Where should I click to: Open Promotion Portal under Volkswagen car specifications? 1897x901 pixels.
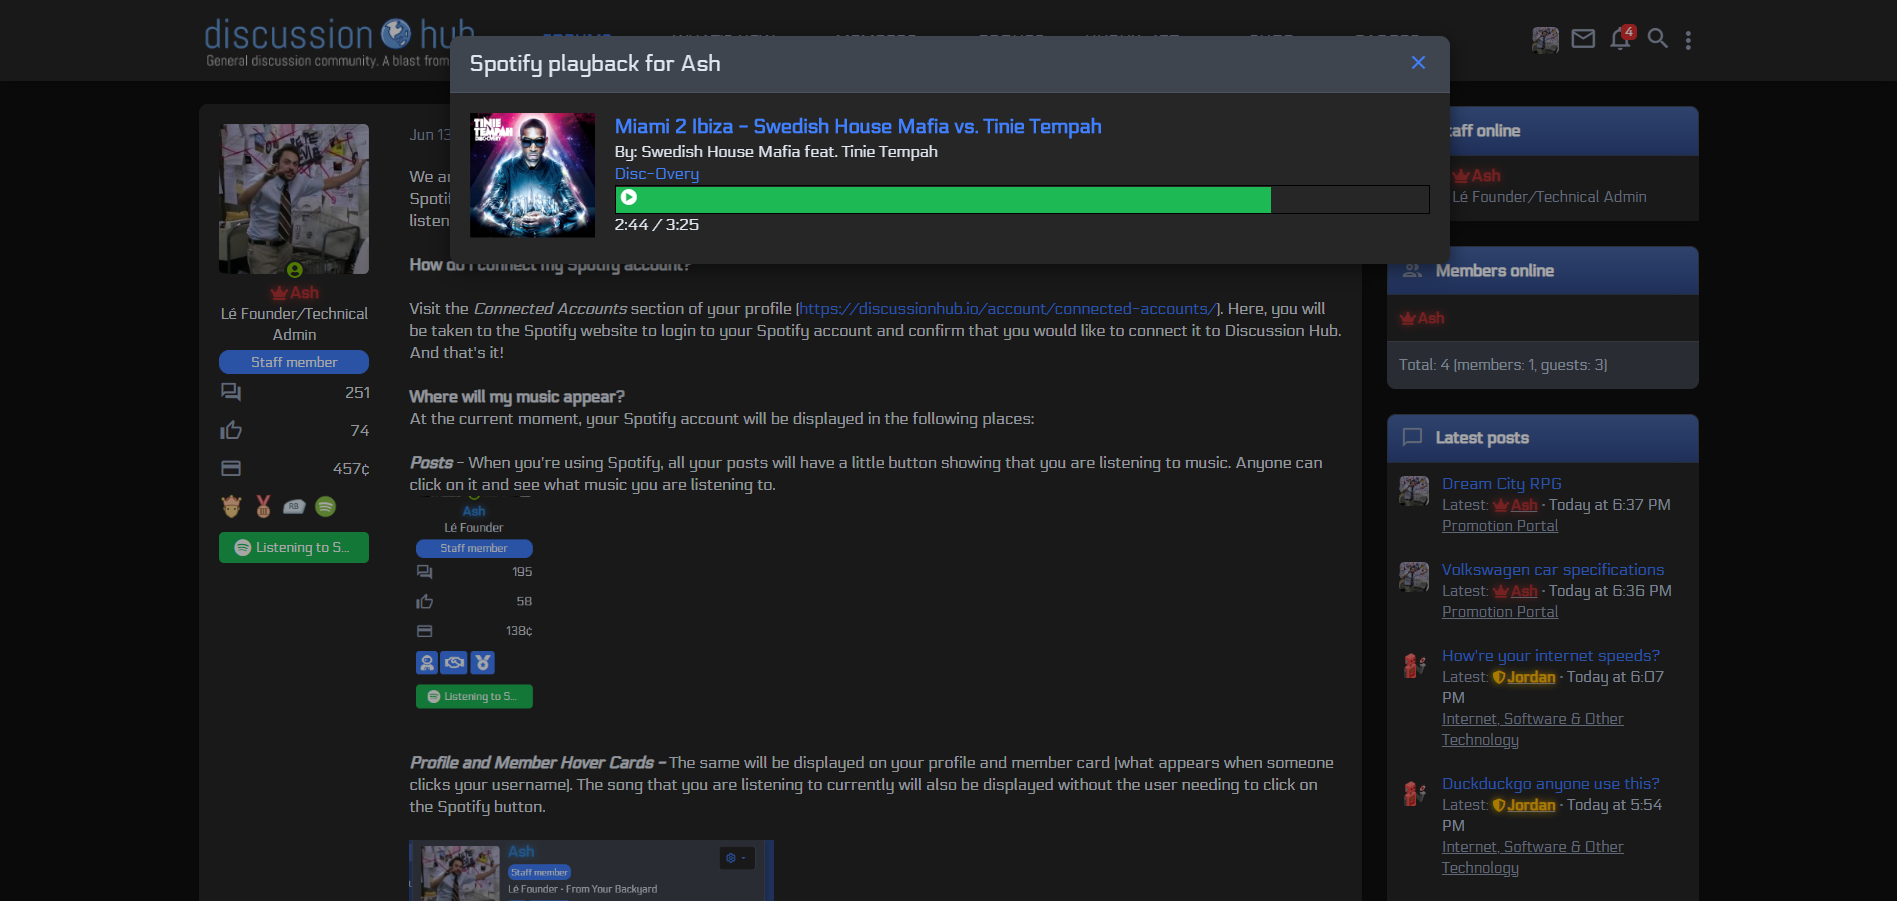click(x=1500, y=612)
